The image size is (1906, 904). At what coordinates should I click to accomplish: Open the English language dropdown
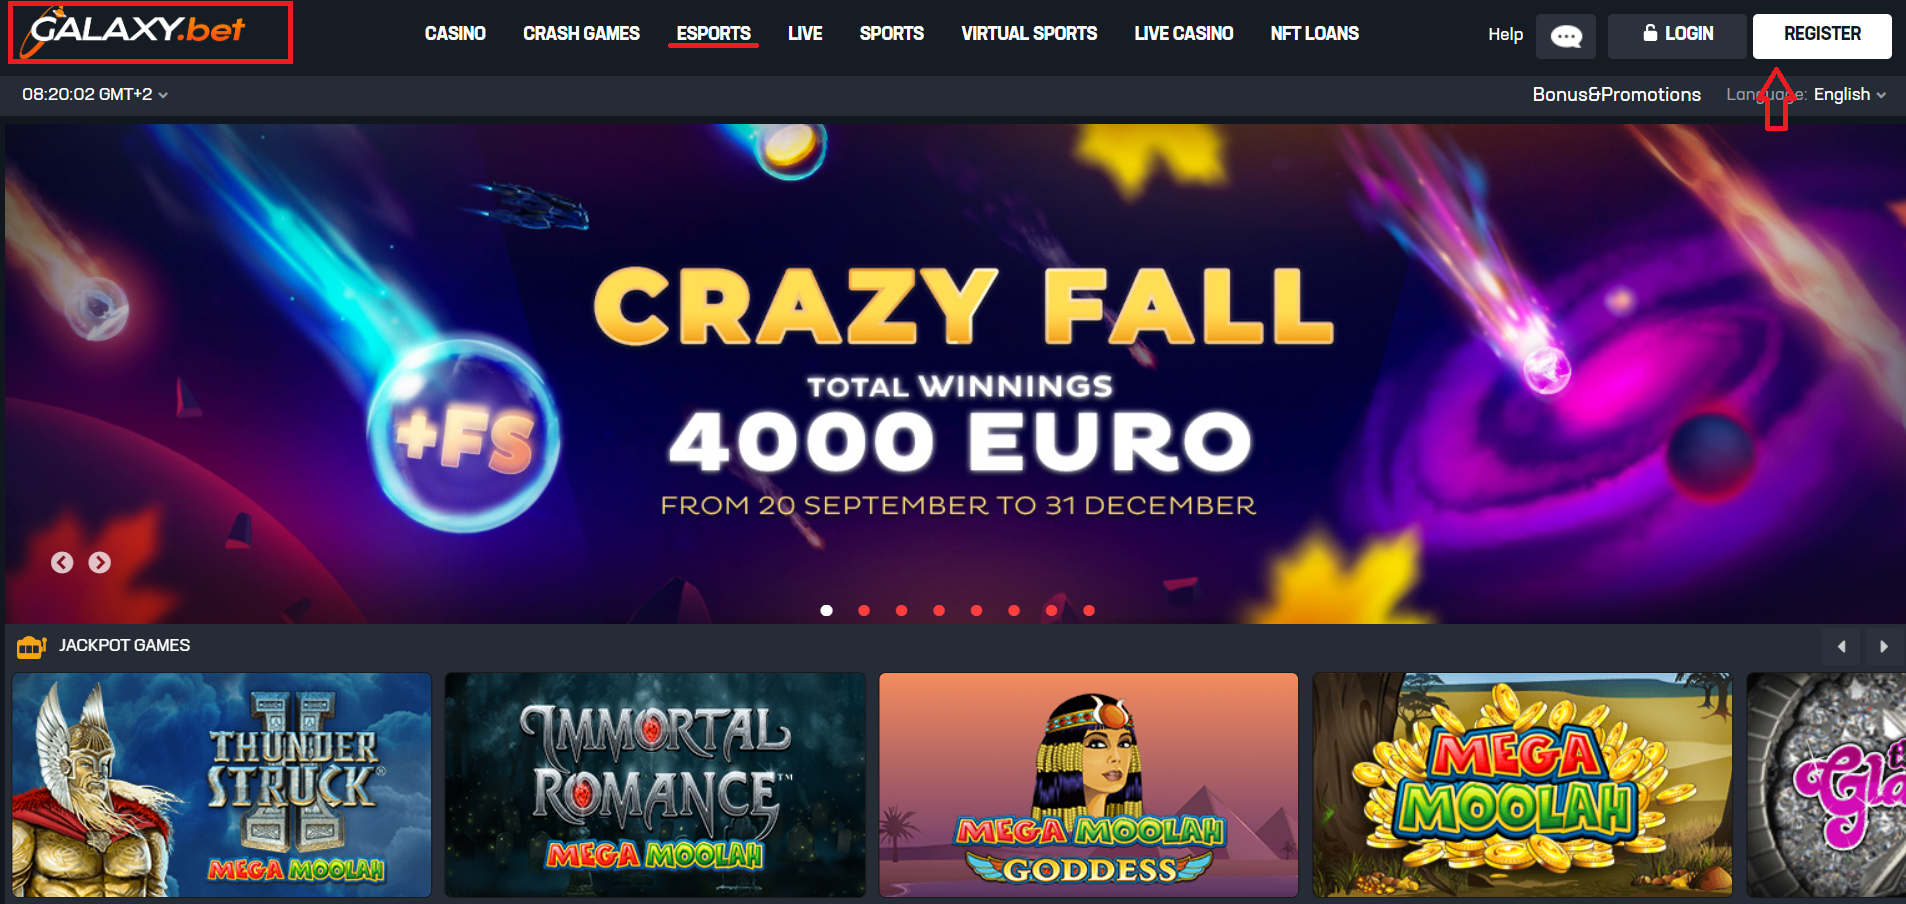(x=1849, y=94)
